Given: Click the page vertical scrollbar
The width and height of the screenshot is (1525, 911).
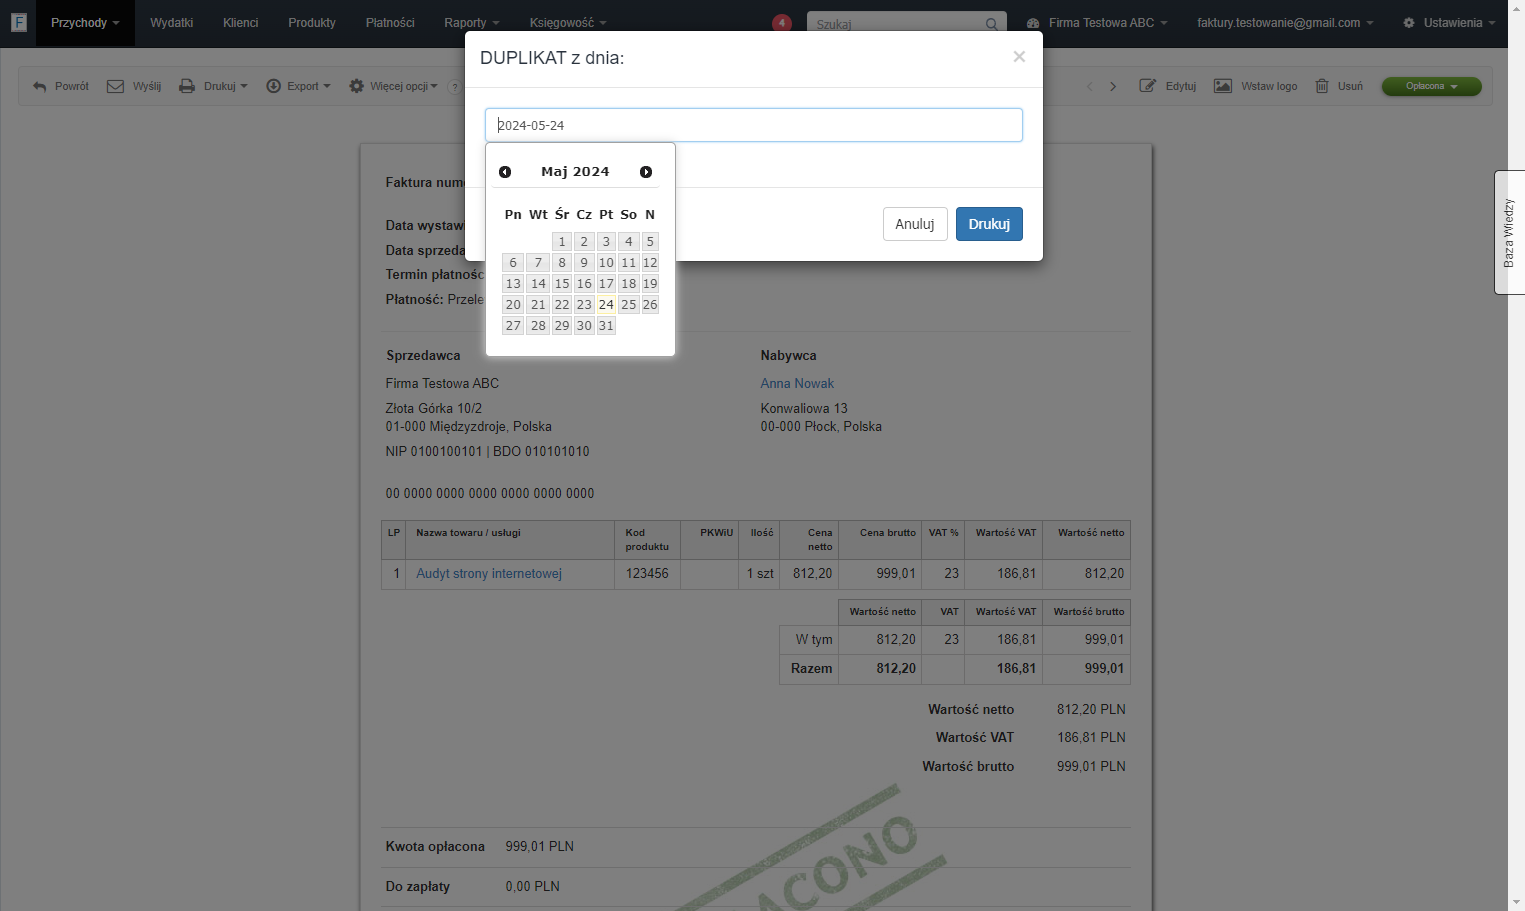Looking at the screenshot, I should tap(1516, 455).
